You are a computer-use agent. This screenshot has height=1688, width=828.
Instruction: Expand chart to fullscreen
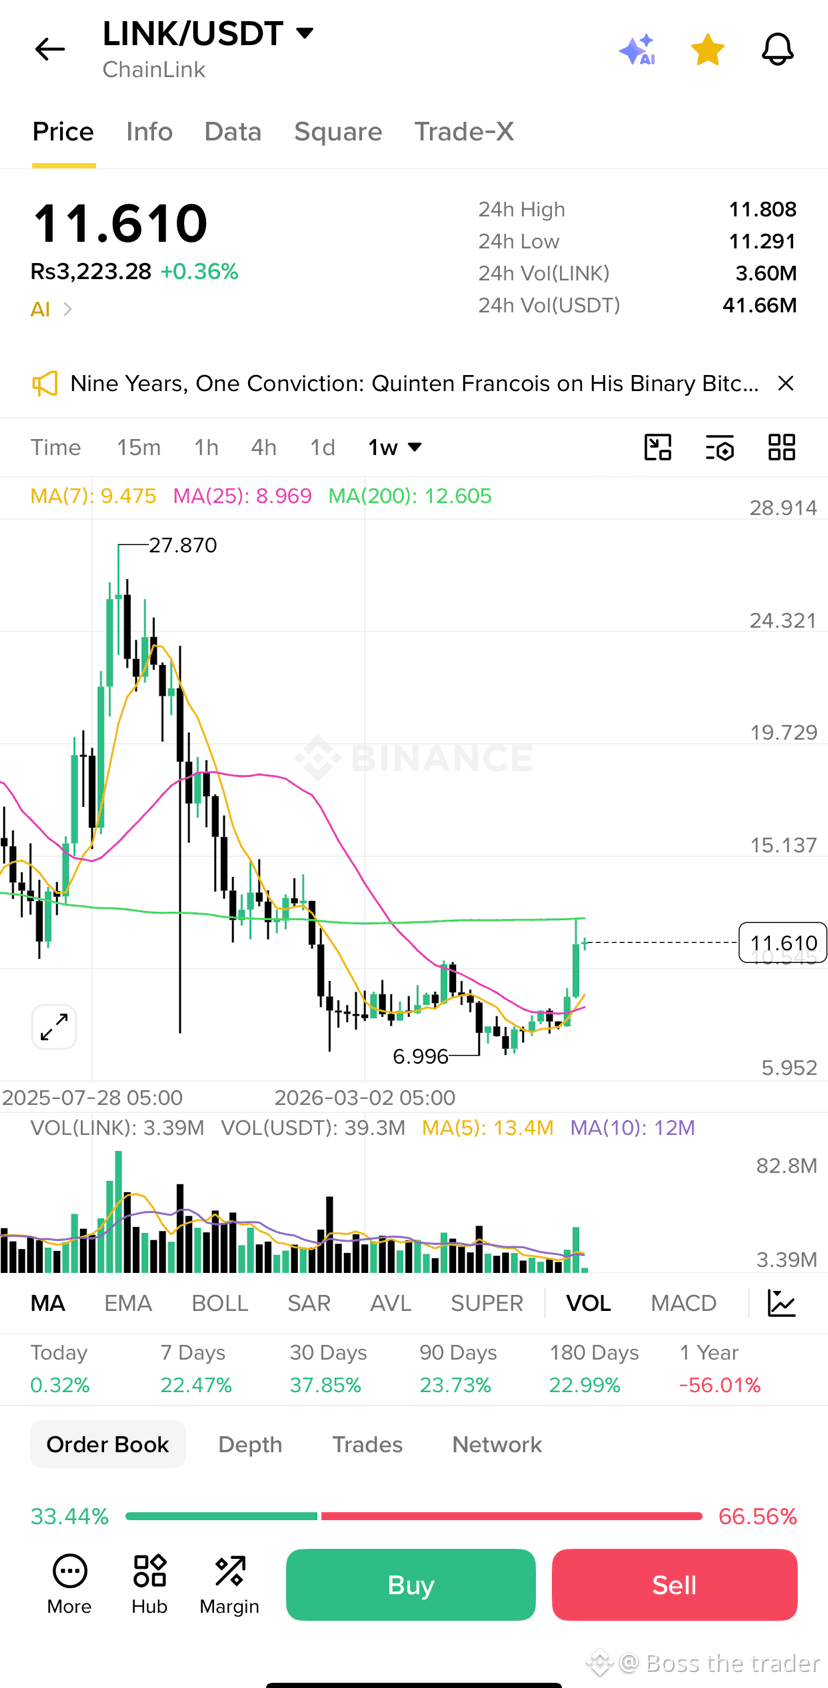tap(54, 1027)
